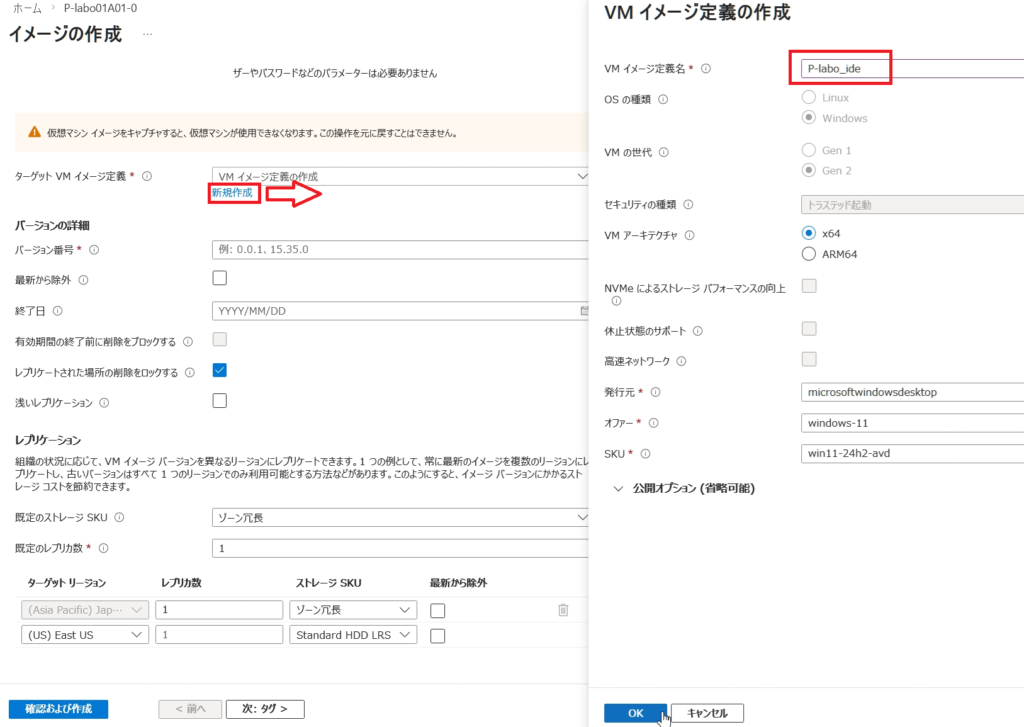Click 新規作成 link under target image definition
This screenshot has width=1024, height=727.
pos(232,192)
